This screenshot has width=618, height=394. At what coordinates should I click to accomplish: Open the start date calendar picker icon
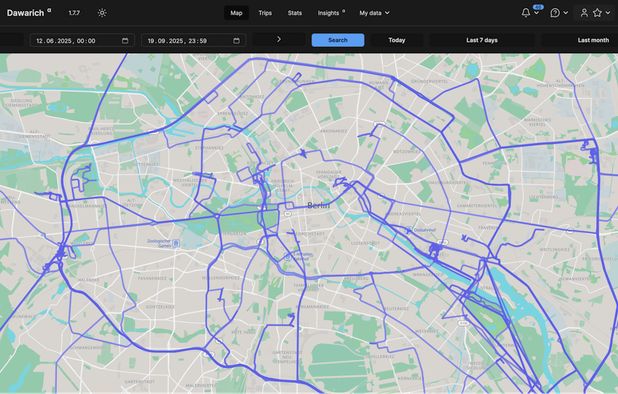click(125, 41)
